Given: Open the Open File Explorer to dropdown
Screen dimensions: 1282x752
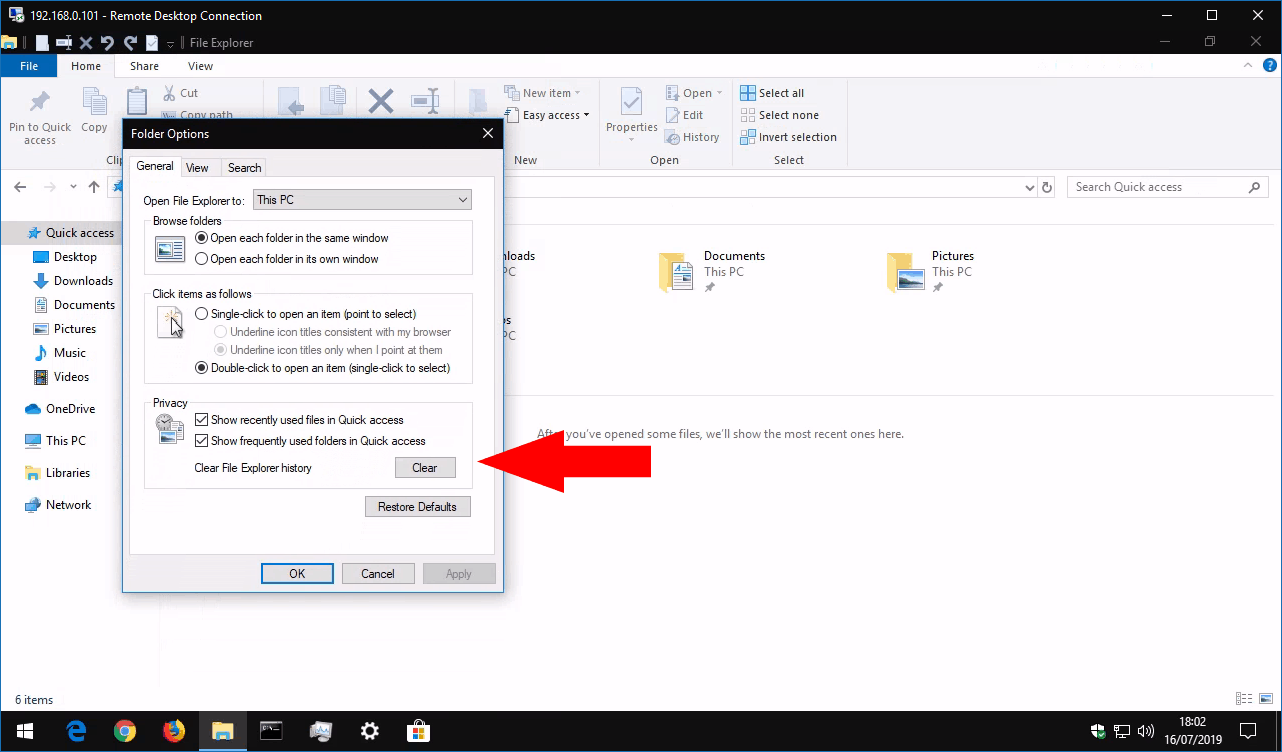Looking at the screenshot, I should [362, 200].
